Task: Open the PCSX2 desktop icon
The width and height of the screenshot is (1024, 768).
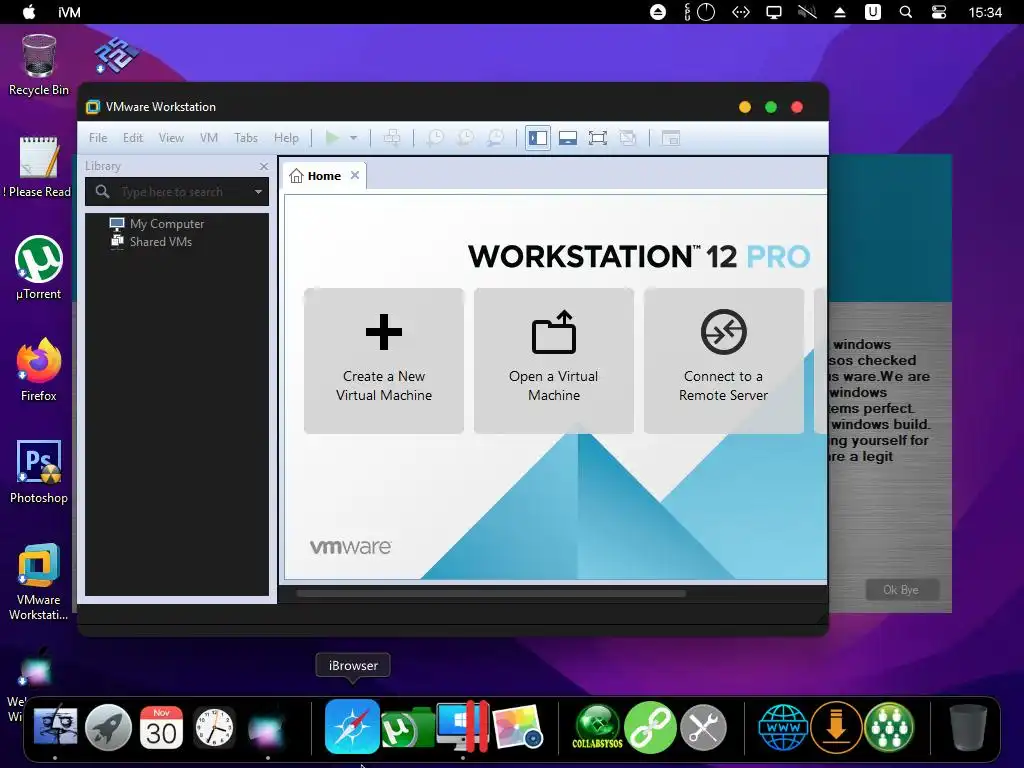Action: (x=116, y=56)
